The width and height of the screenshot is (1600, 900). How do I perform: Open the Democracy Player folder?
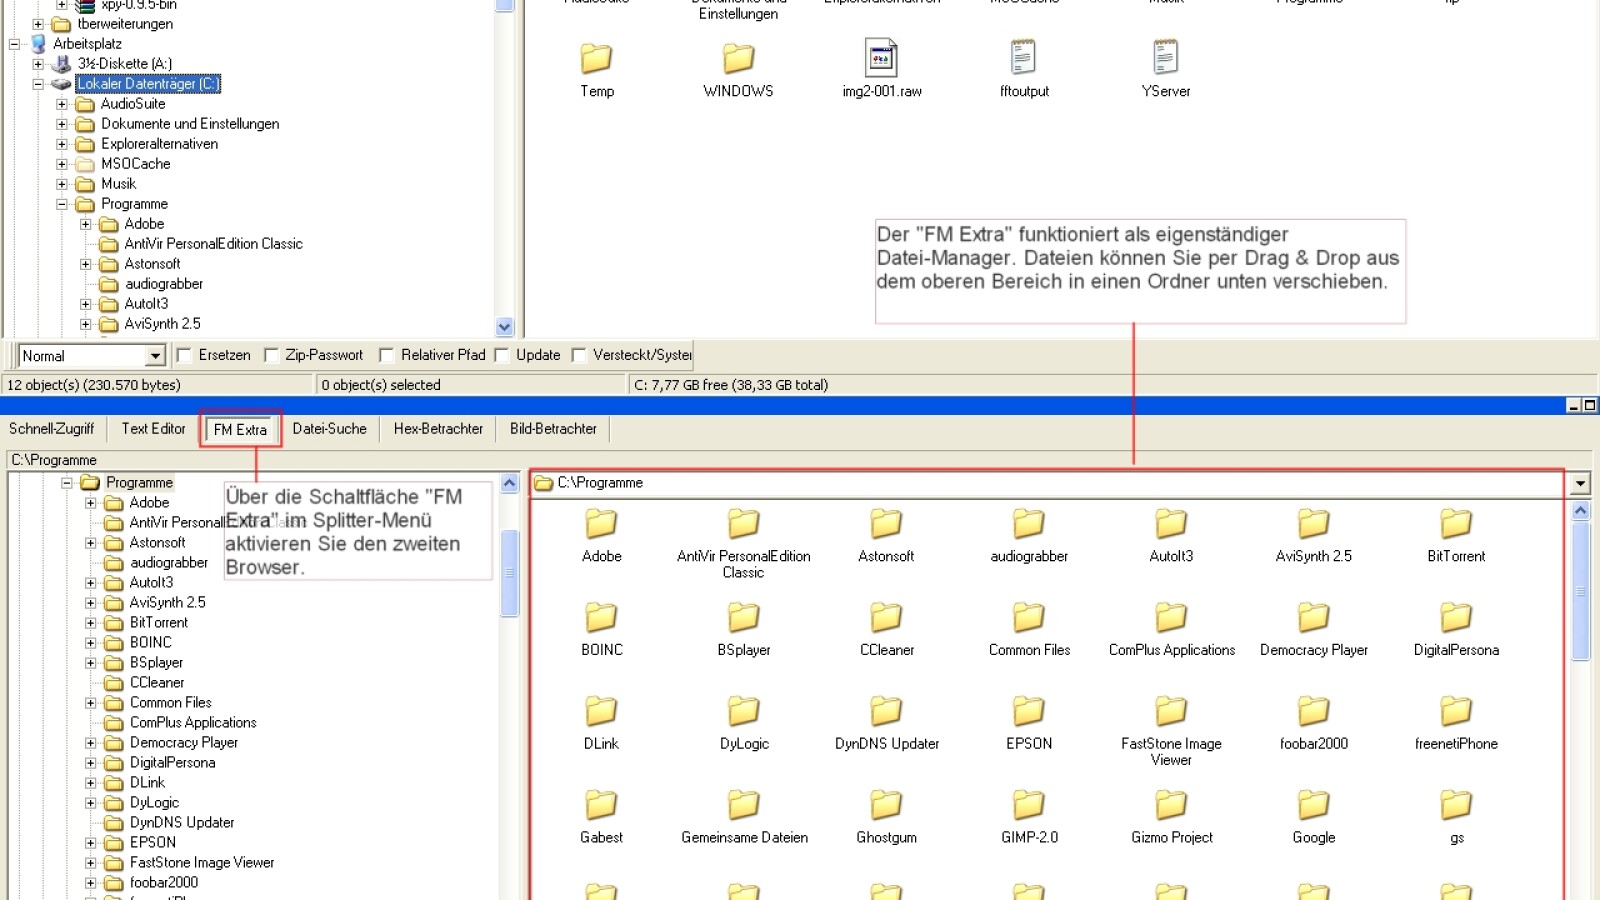1313,620
